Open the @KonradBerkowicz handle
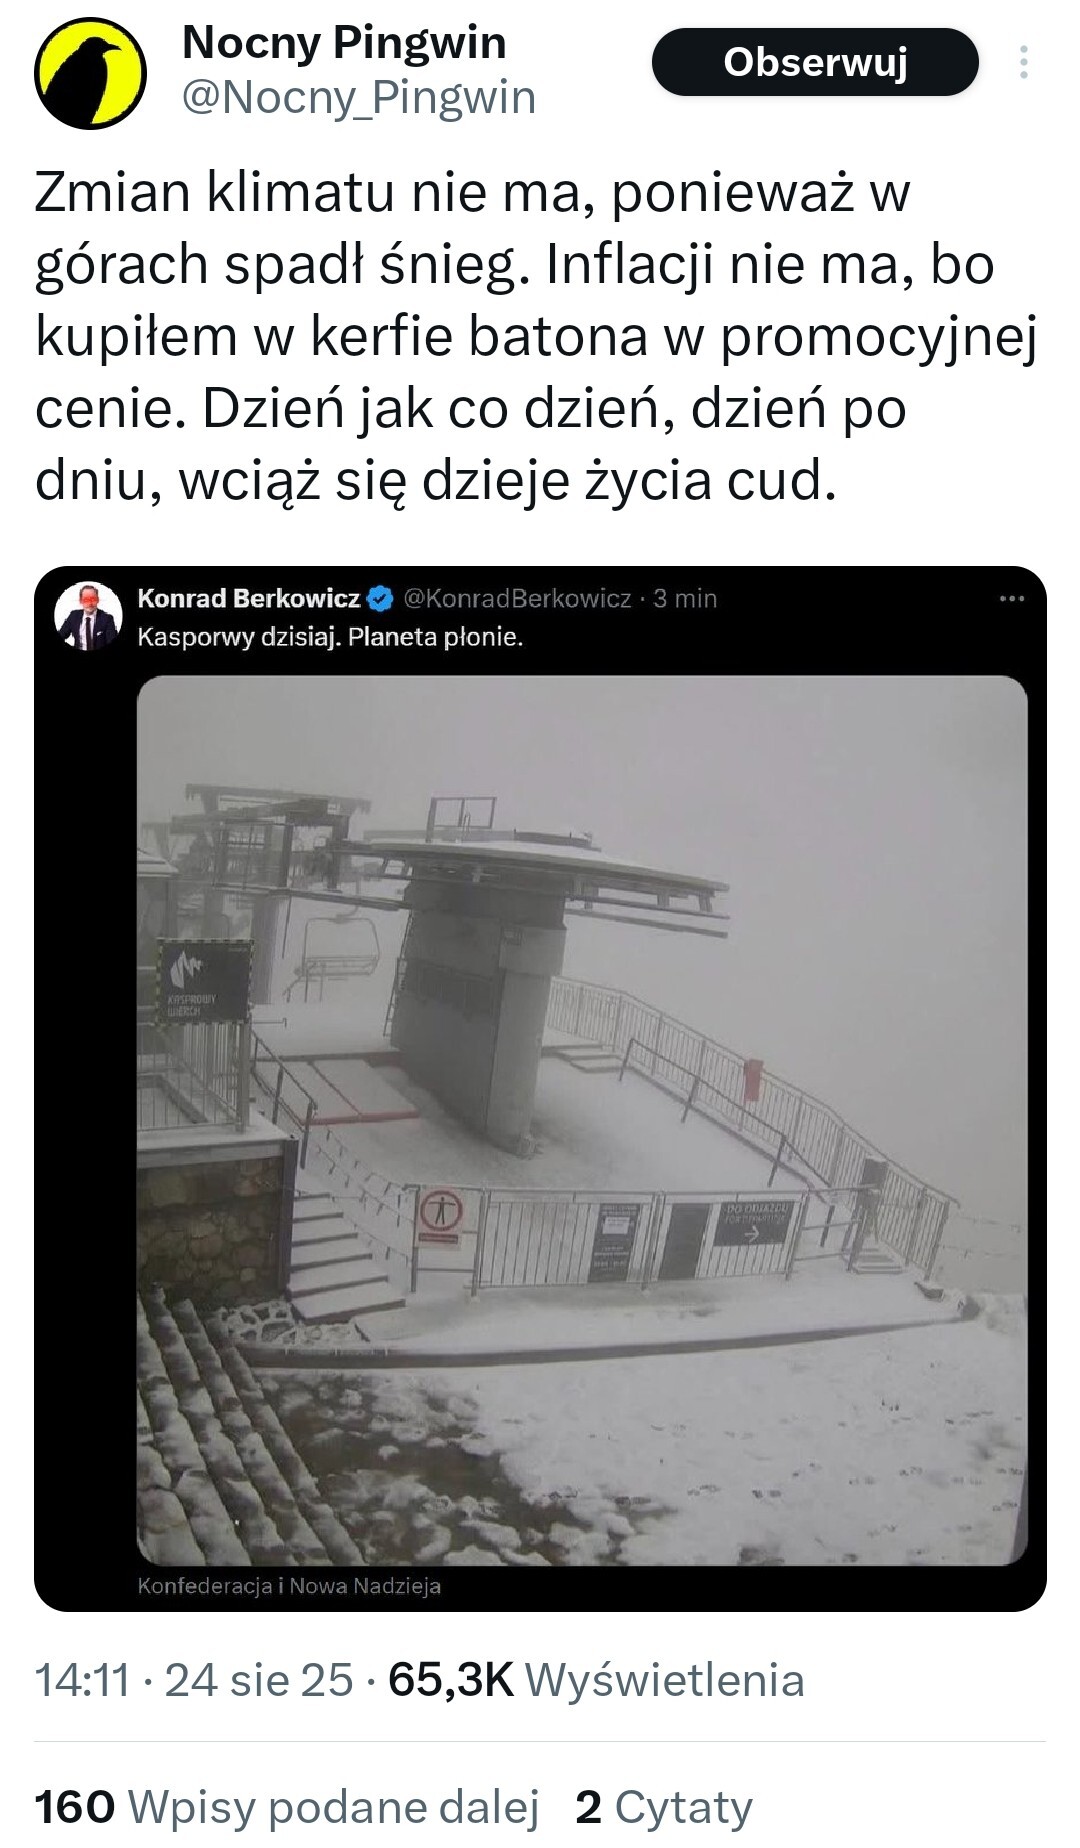This screenshot has width=1080, height=1848. tap(517, 599)
